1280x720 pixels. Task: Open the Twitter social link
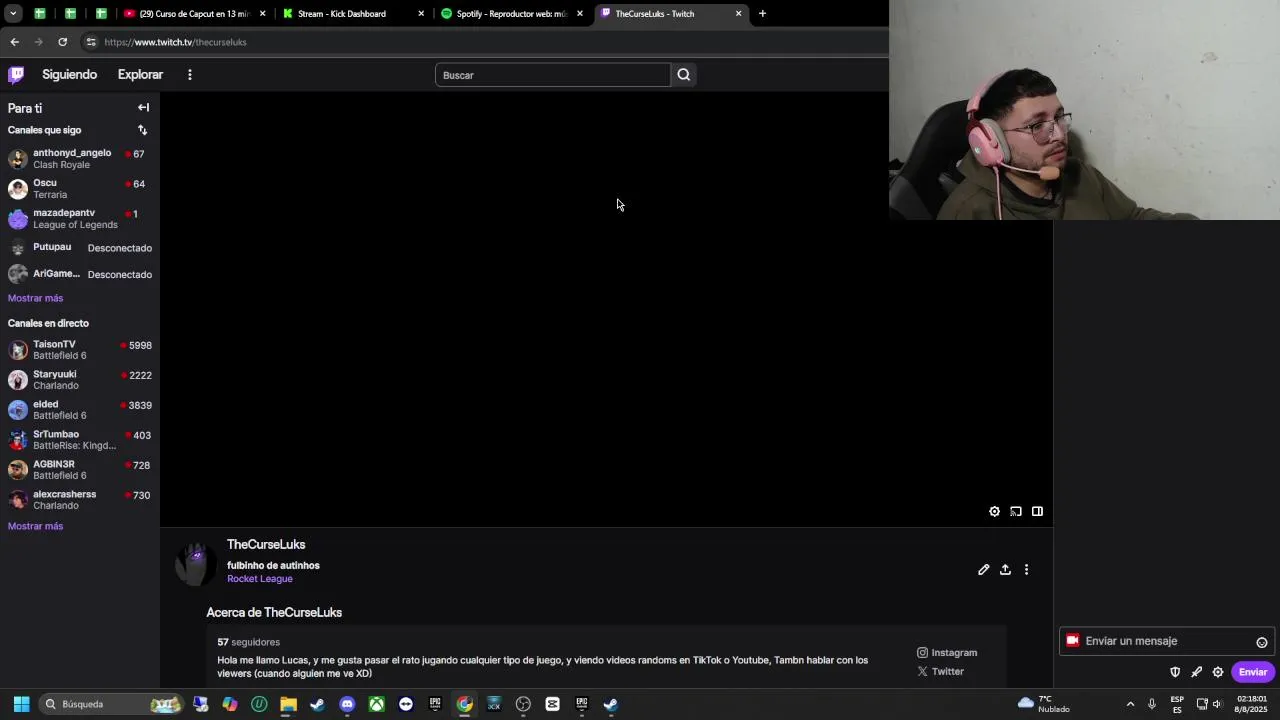tap(941, 672)
